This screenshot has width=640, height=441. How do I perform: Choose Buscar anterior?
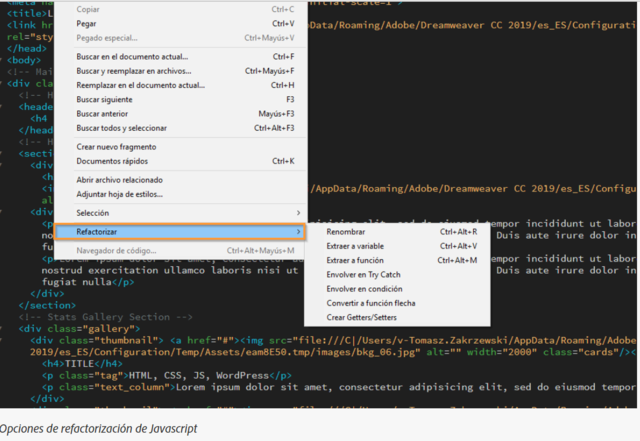click(181, 114)
